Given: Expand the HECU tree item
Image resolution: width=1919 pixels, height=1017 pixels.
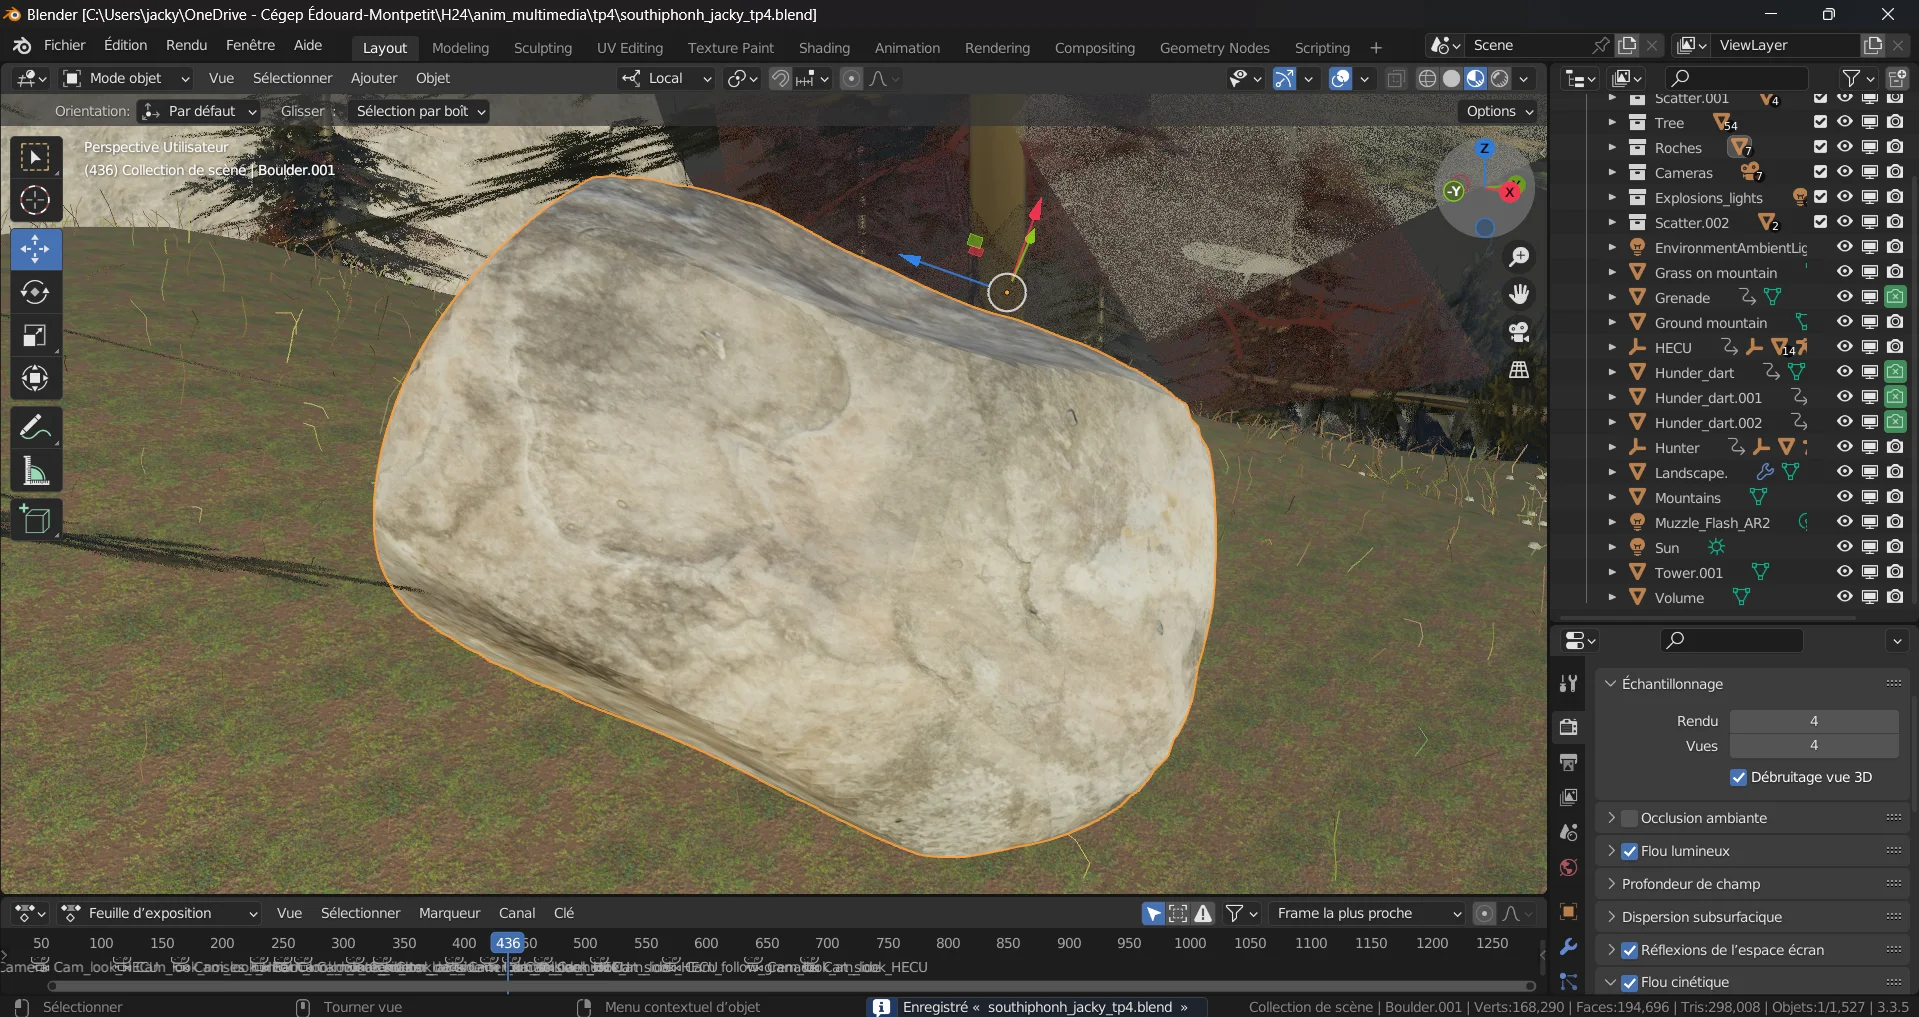Looking at the screenshot, I should (1612, 347).
